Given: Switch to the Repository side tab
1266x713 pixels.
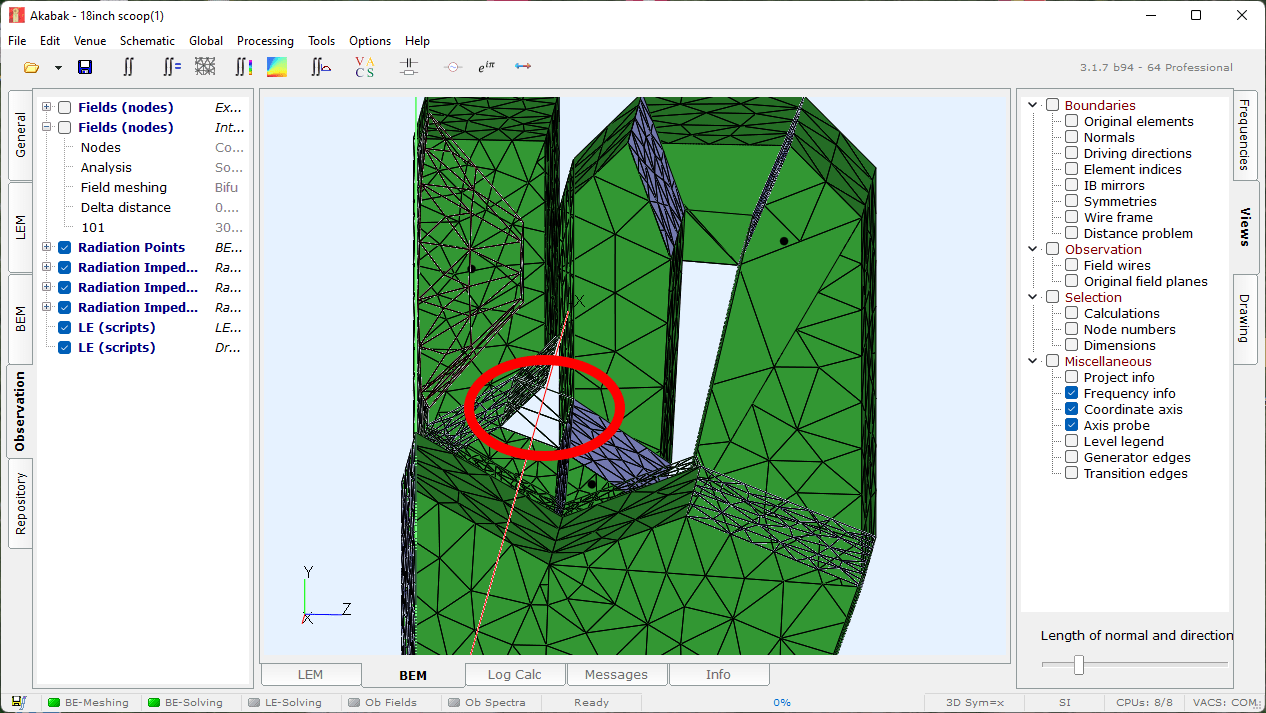Looking at the screenshot, I should [x=20, y=503].
